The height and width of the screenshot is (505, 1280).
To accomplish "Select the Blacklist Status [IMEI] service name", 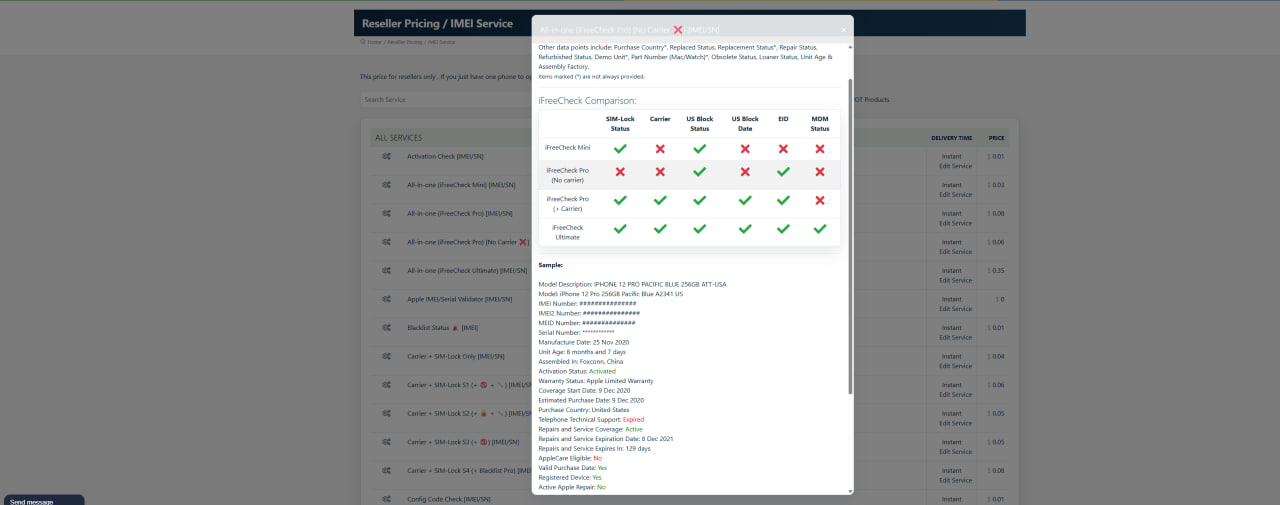I will (442, 327).
